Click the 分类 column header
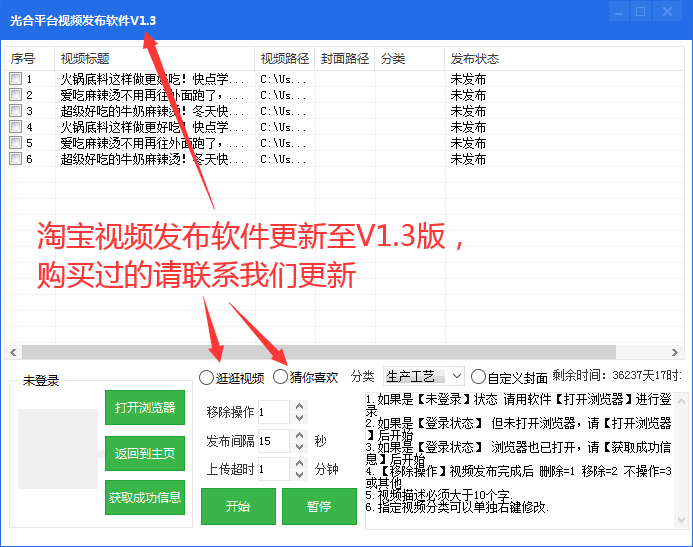Screen dimensions: 693x547 tap(410, 58)
